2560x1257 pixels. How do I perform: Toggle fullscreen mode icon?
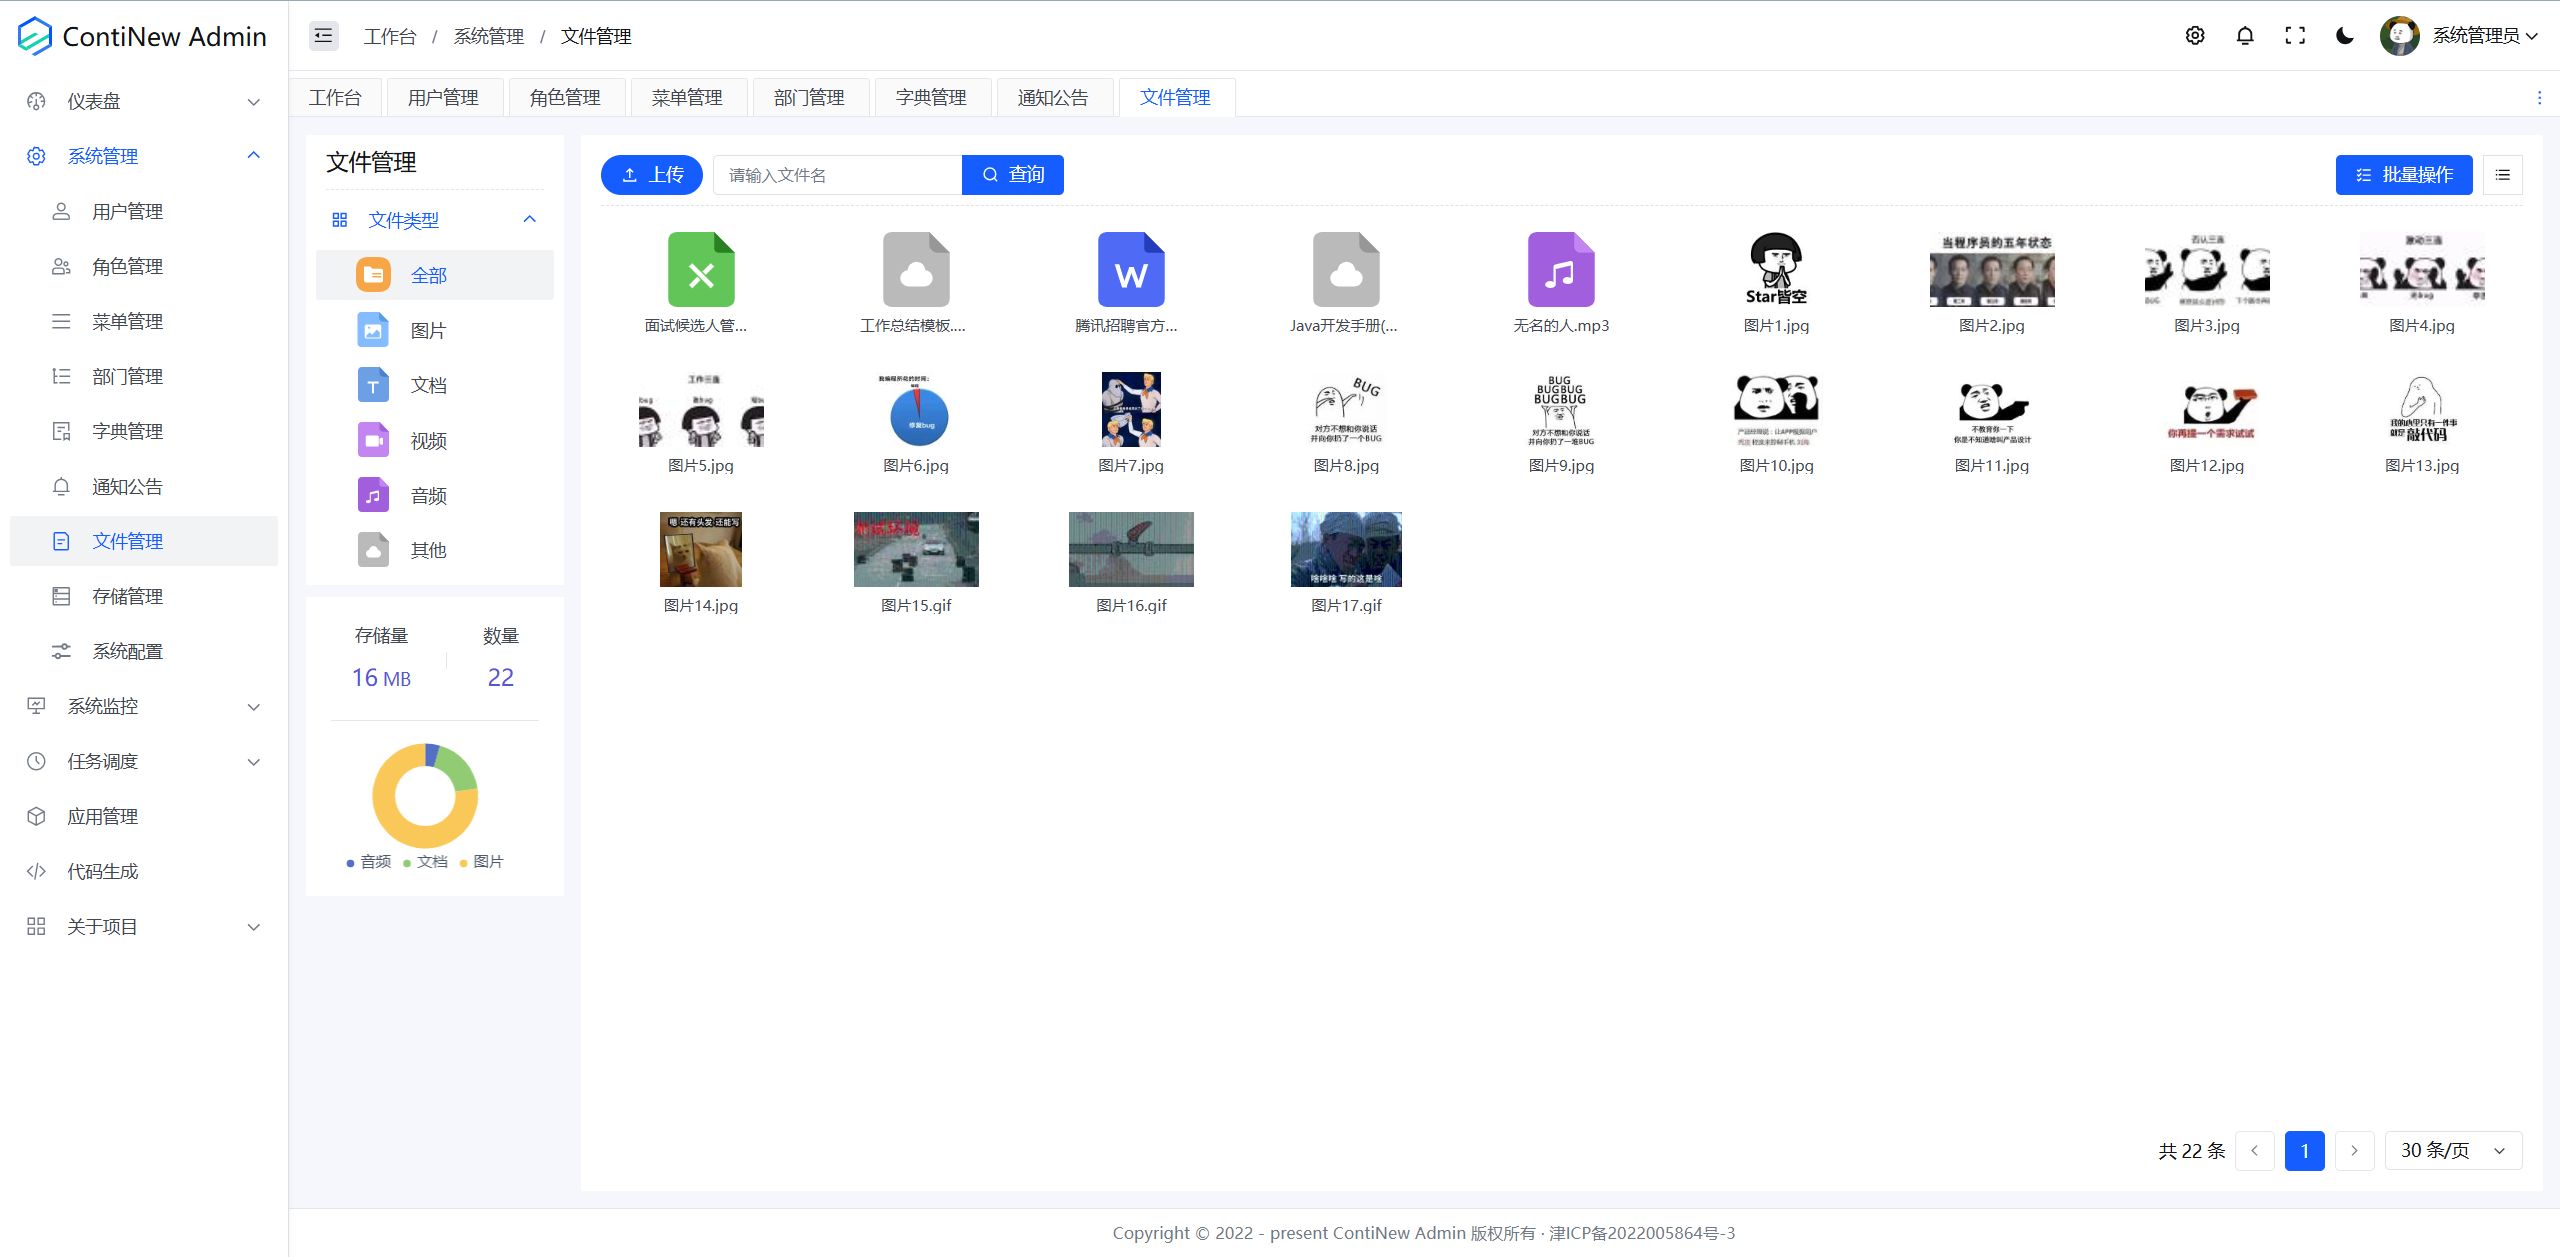2295,36
